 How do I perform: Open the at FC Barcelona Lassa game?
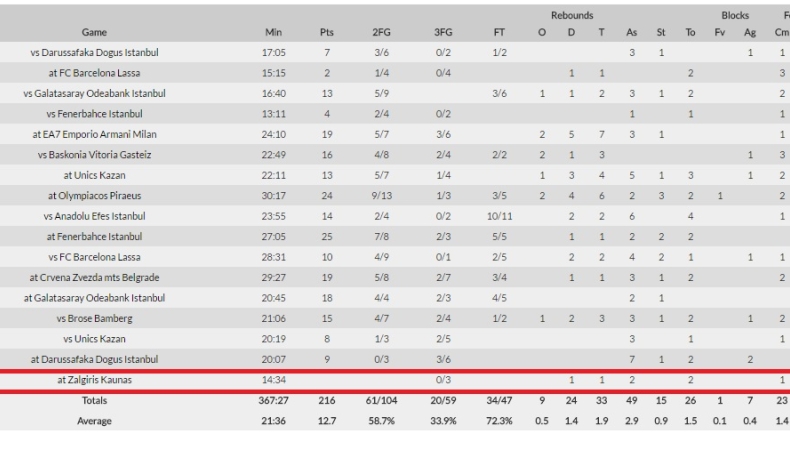point(95,73)
